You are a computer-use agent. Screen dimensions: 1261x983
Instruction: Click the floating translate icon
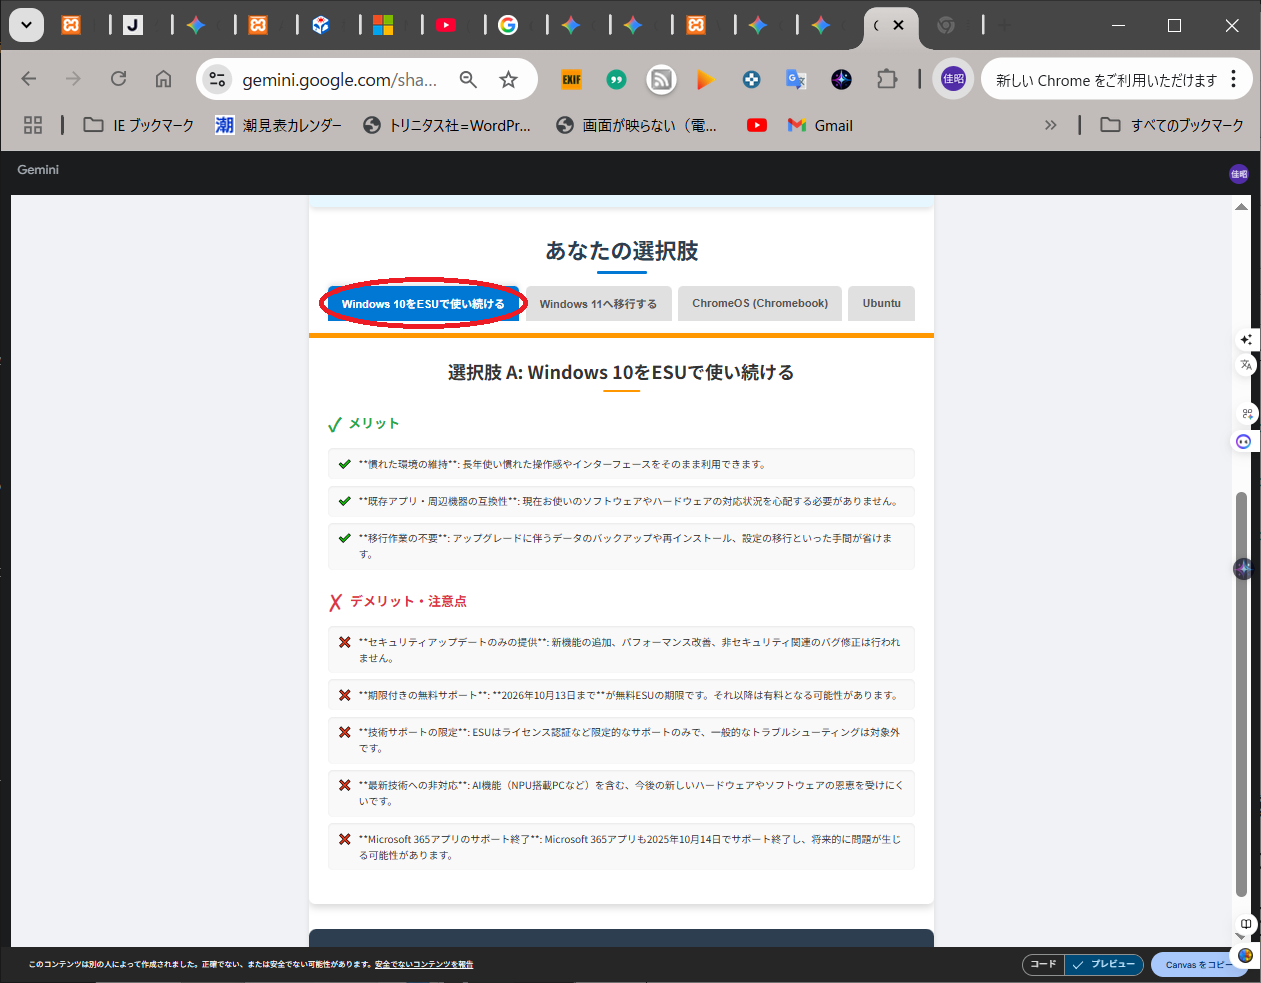click(1246, 365)
